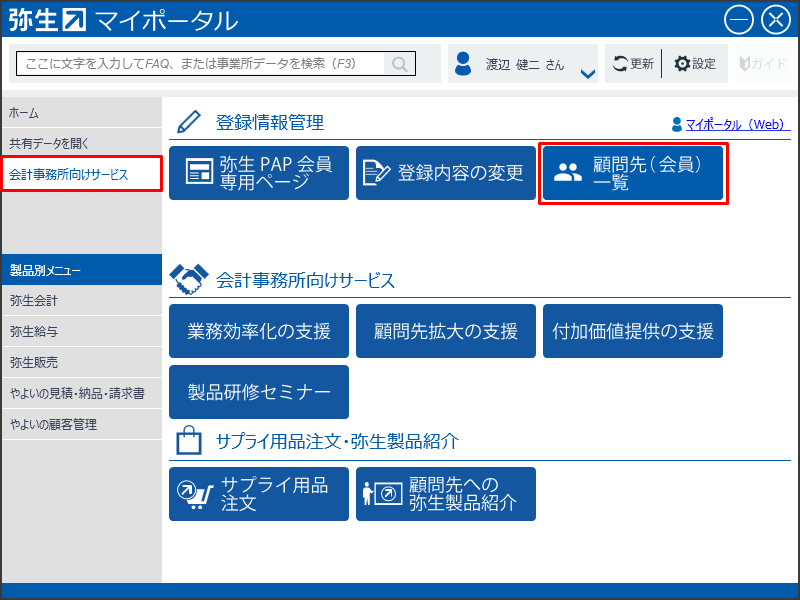Open 顧問先（会員）一覧
Screen dimensions: 800x600
tap(633, 173)
